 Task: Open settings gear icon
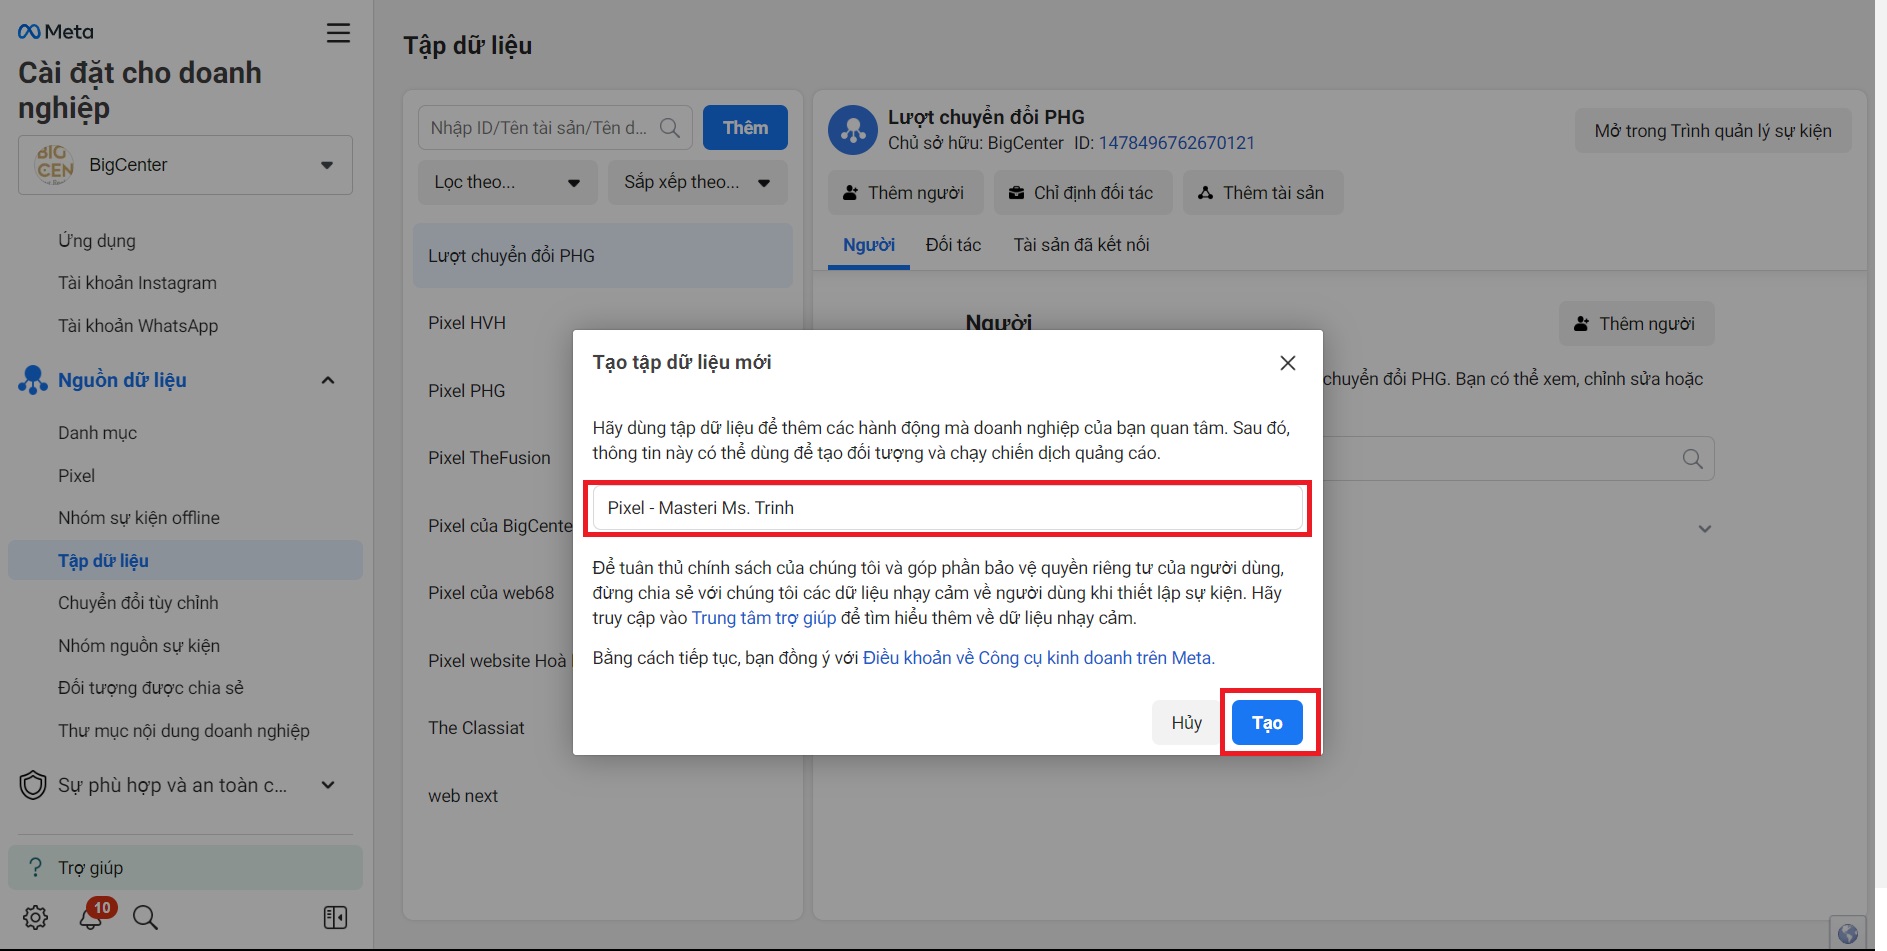pos(36,917)
